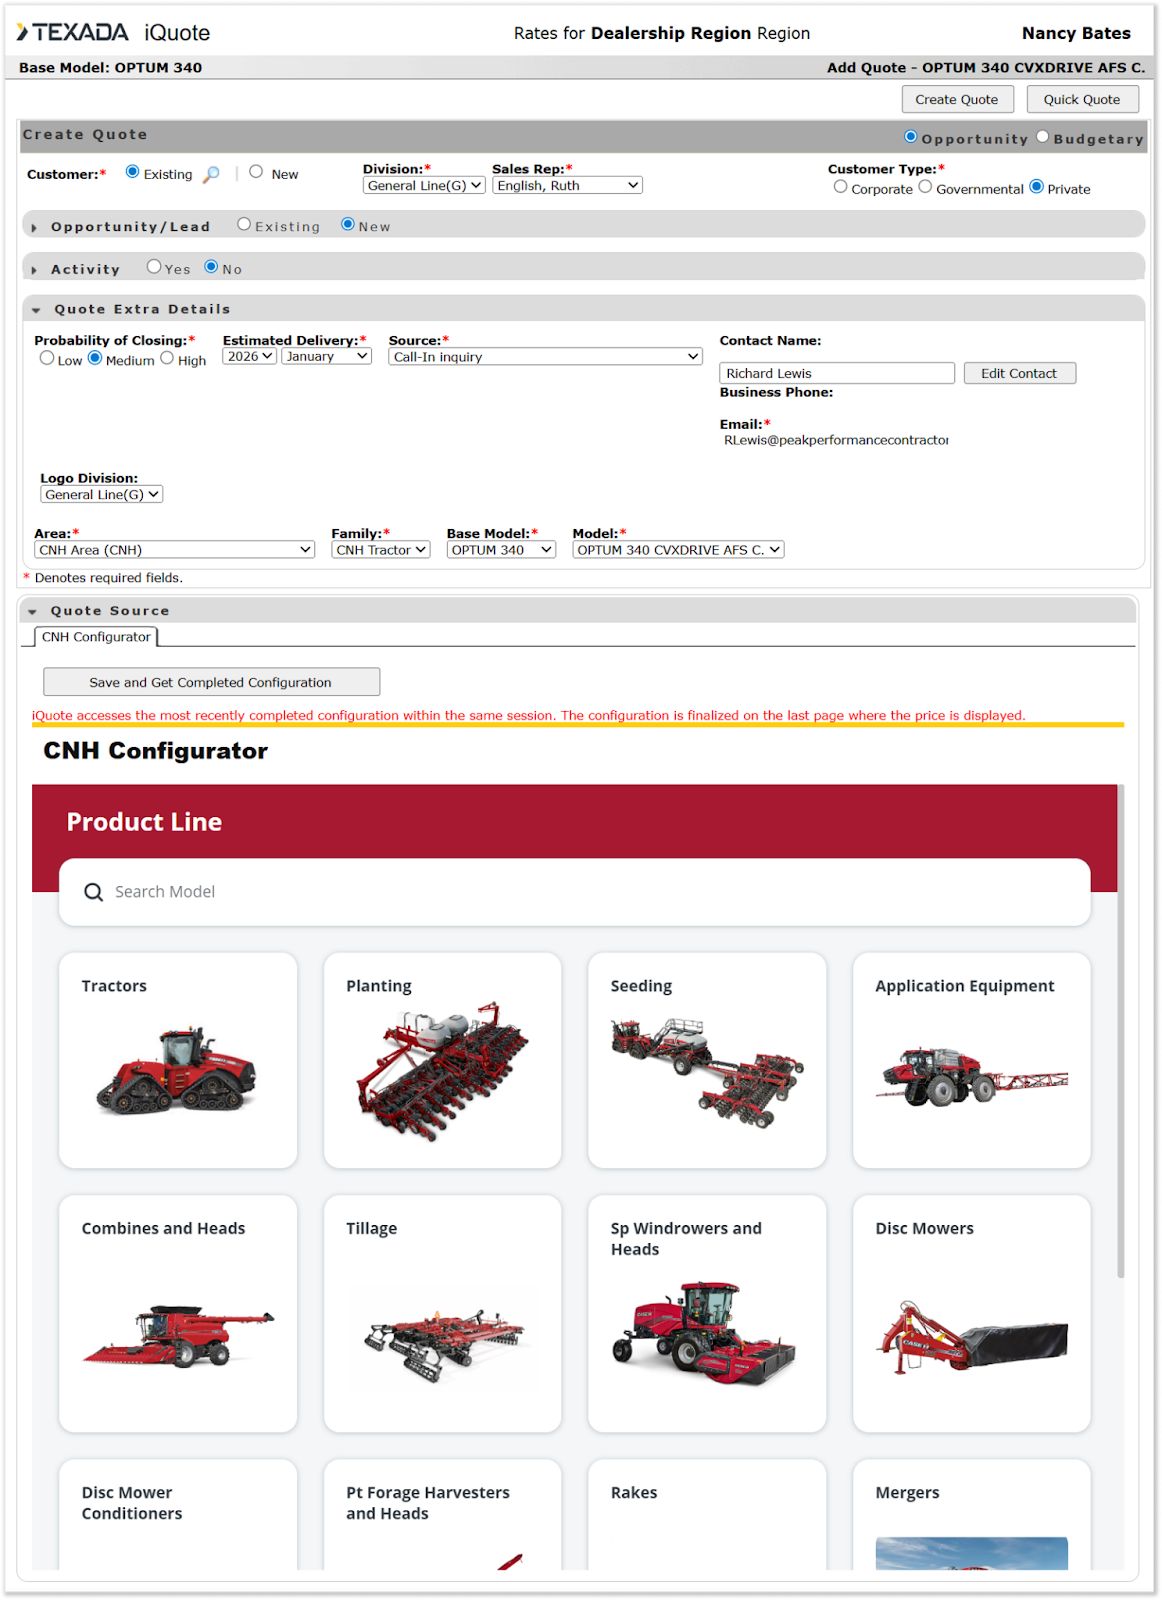
Task: Click the Quick Quote button
Action: click(1082, 99)
